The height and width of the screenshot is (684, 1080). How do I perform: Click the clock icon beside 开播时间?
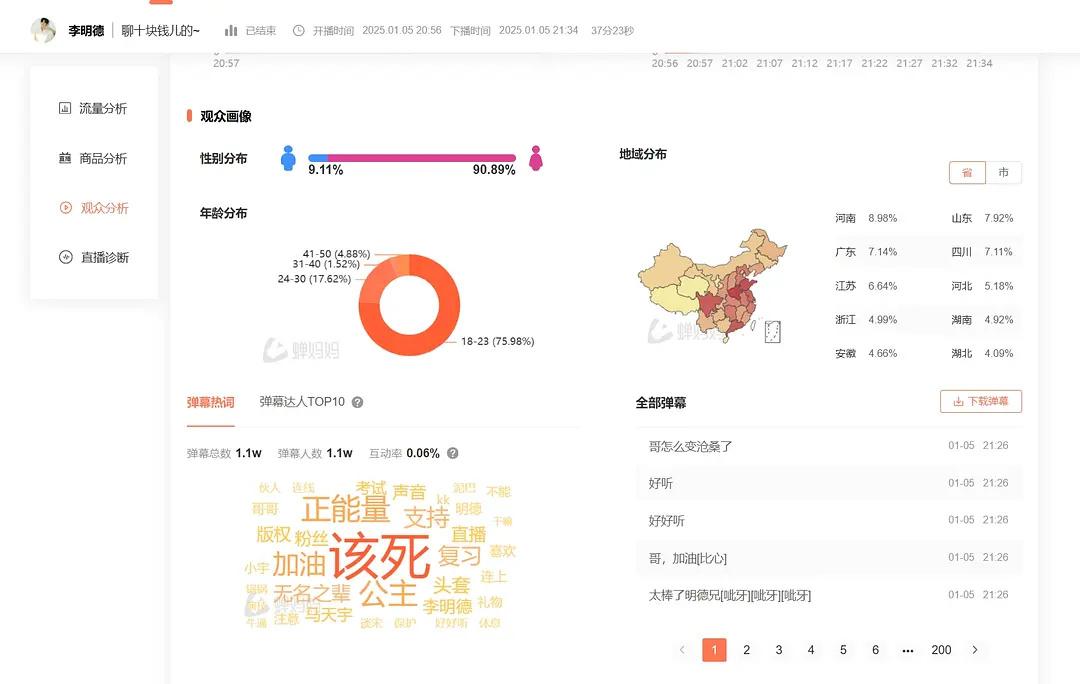point(298,30)
